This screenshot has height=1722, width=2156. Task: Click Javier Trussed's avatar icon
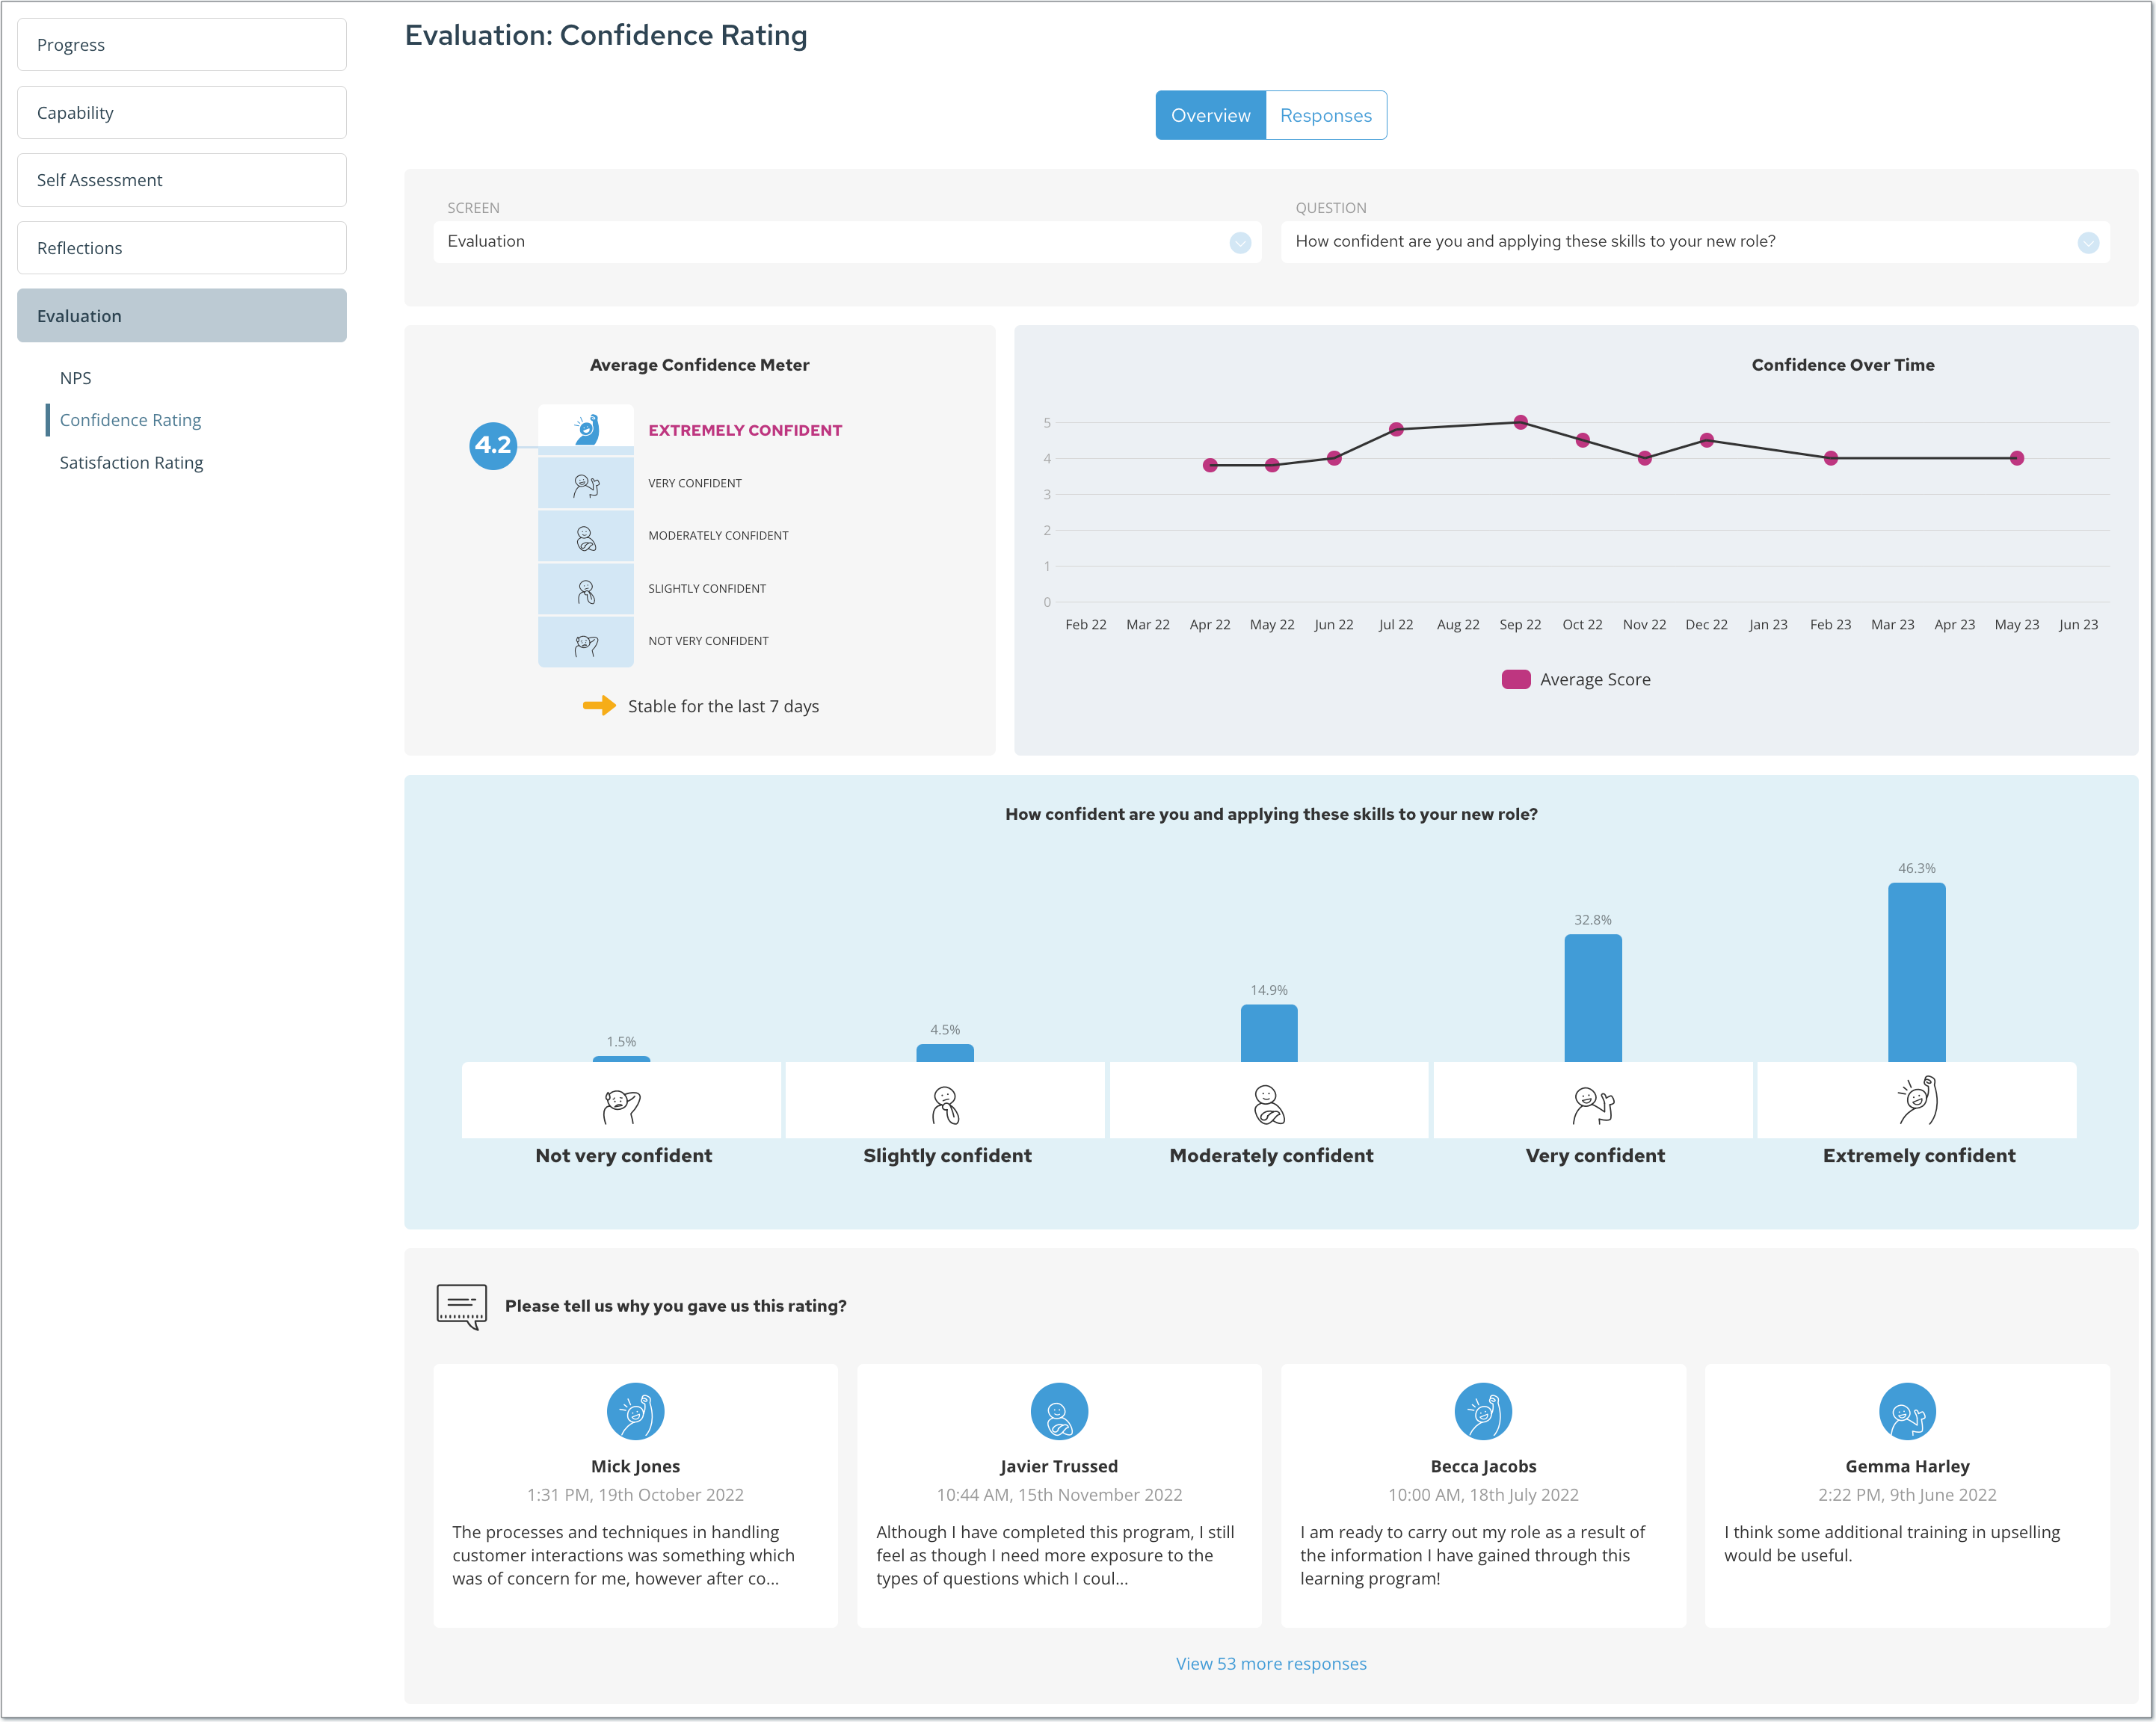click(x=1059, y=1411)
